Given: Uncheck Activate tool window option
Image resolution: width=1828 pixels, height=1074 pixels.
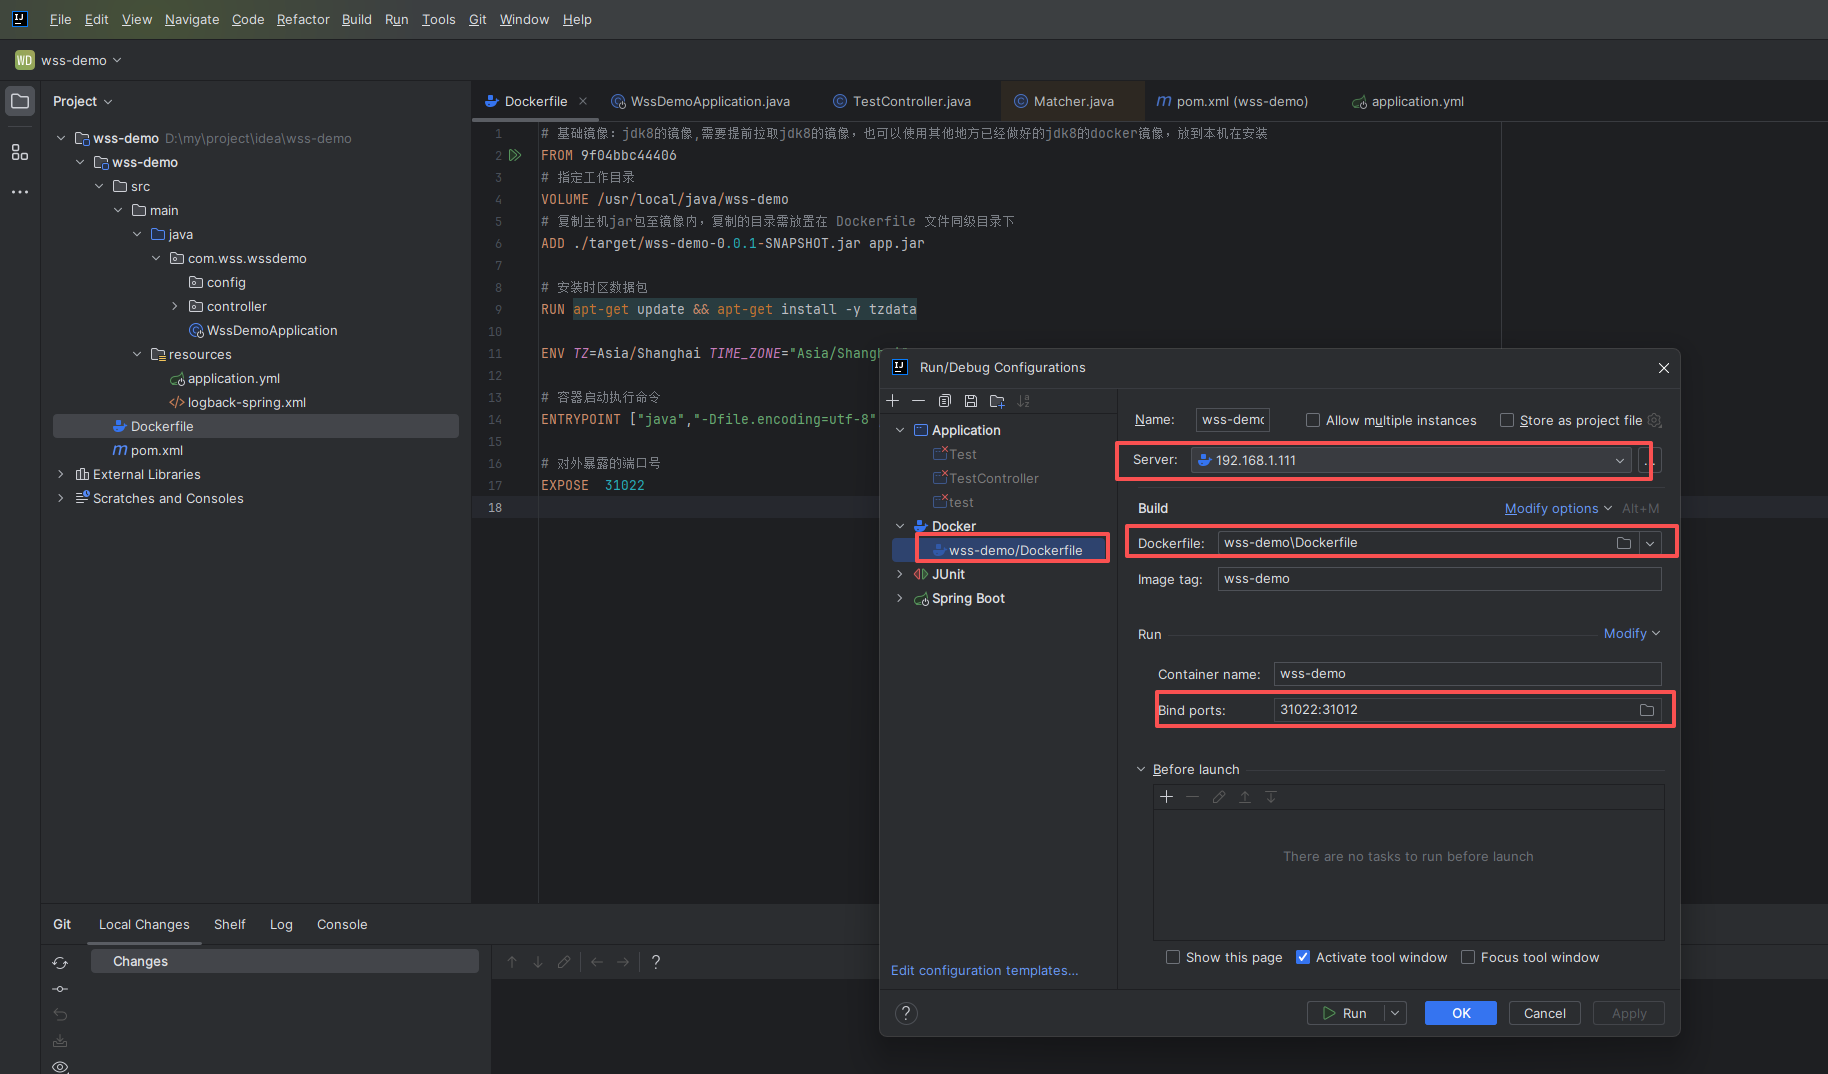Looking at the screenshot, I should click(x=1303, y=957).
